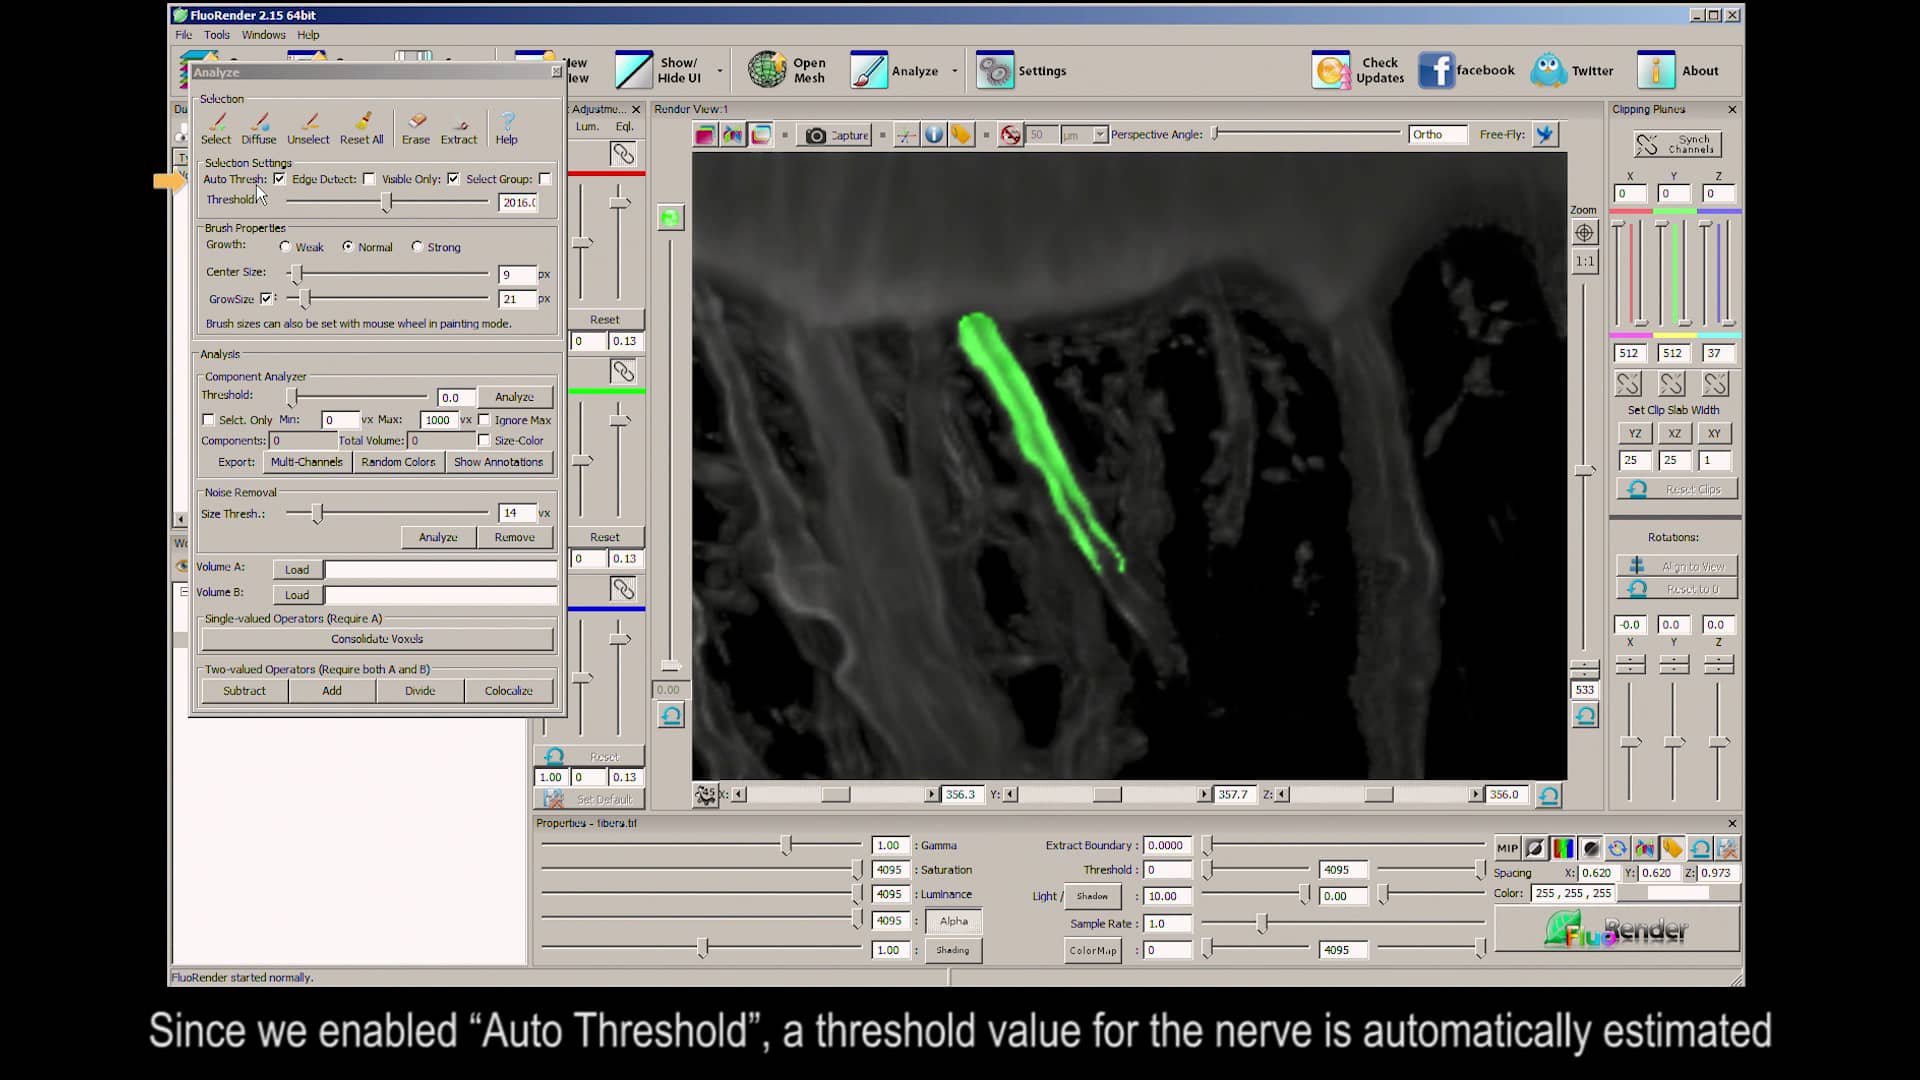This screenshot has height=1080, width=1920.
Task: Select the Select brush tool
Action: (x=216, y=128)
